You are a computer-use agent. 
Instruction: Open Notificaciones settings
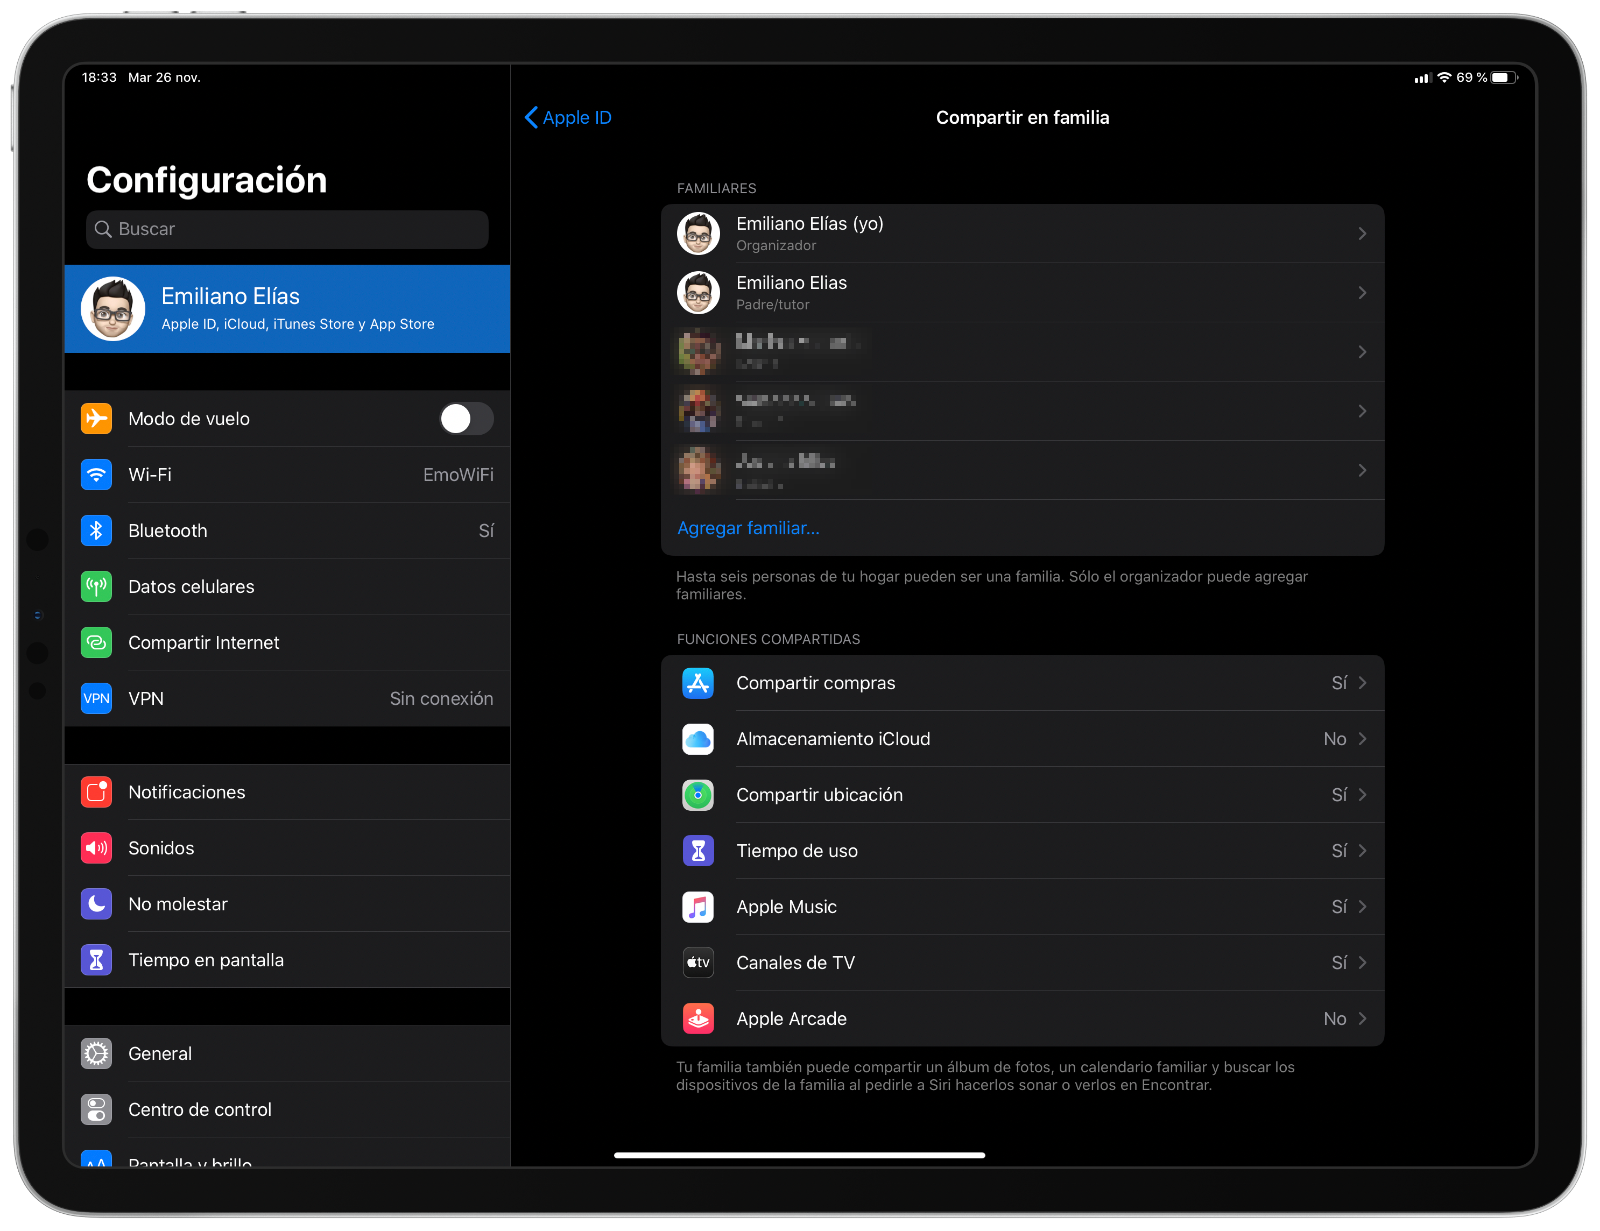287,792
